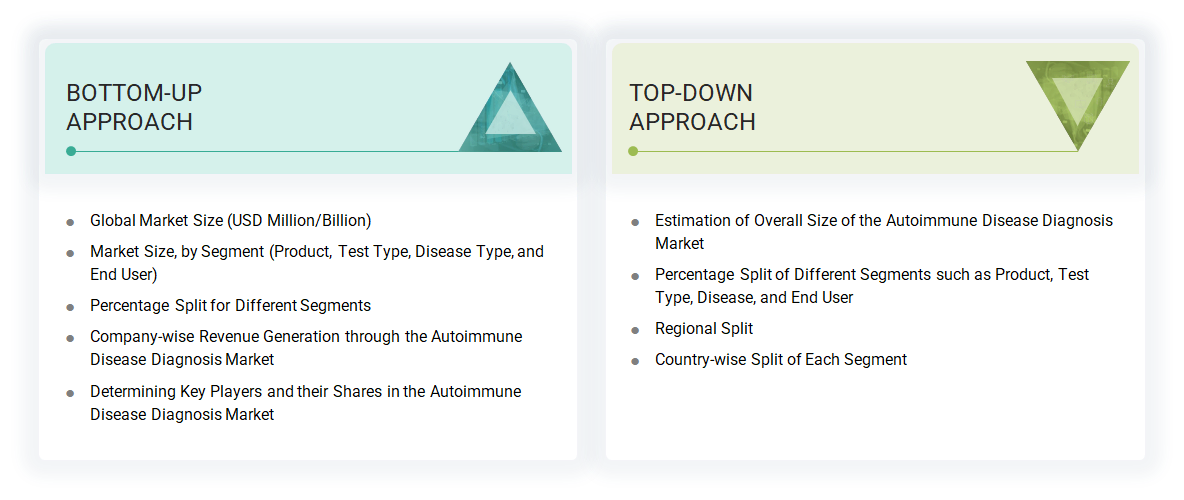This screenshot has height=500, width=1184.
Task: Click the Regional Split text
Action: (x=704, y=329)
